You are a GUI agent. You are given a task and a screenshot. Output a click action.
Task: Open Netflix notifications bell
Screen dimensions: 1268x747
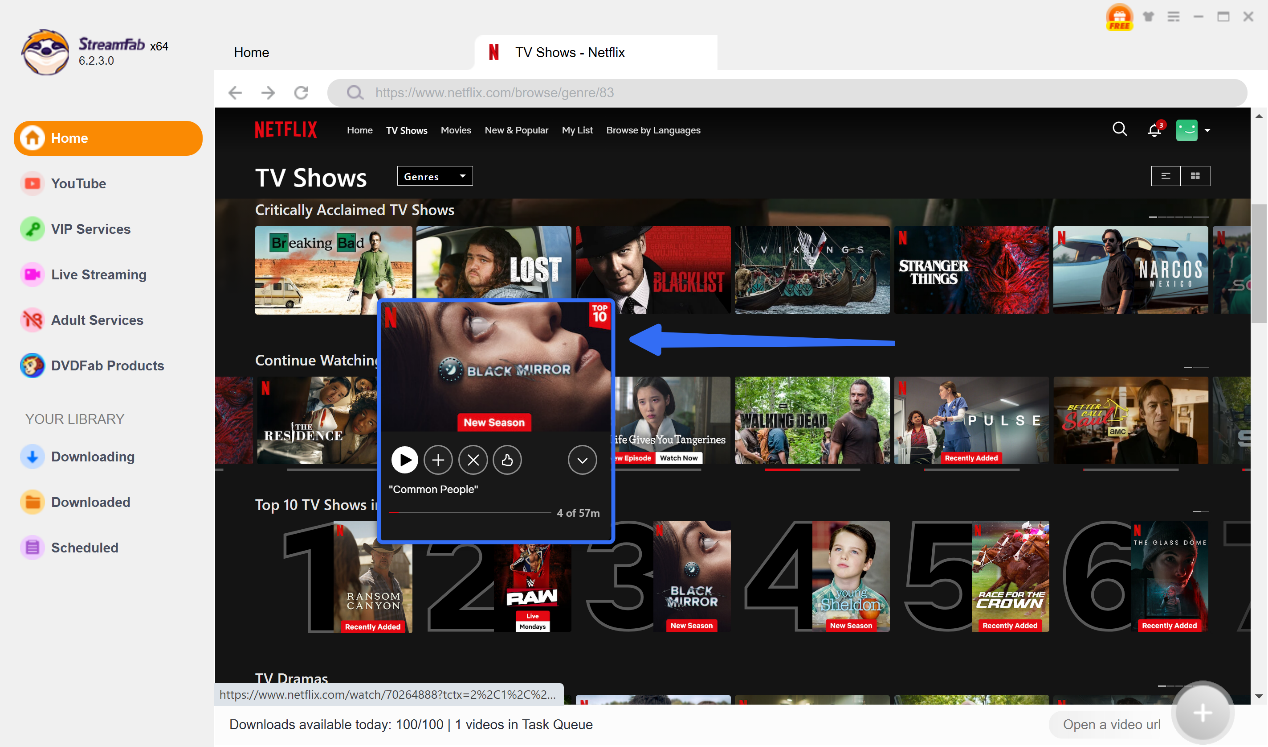[x=1155, y=130]
